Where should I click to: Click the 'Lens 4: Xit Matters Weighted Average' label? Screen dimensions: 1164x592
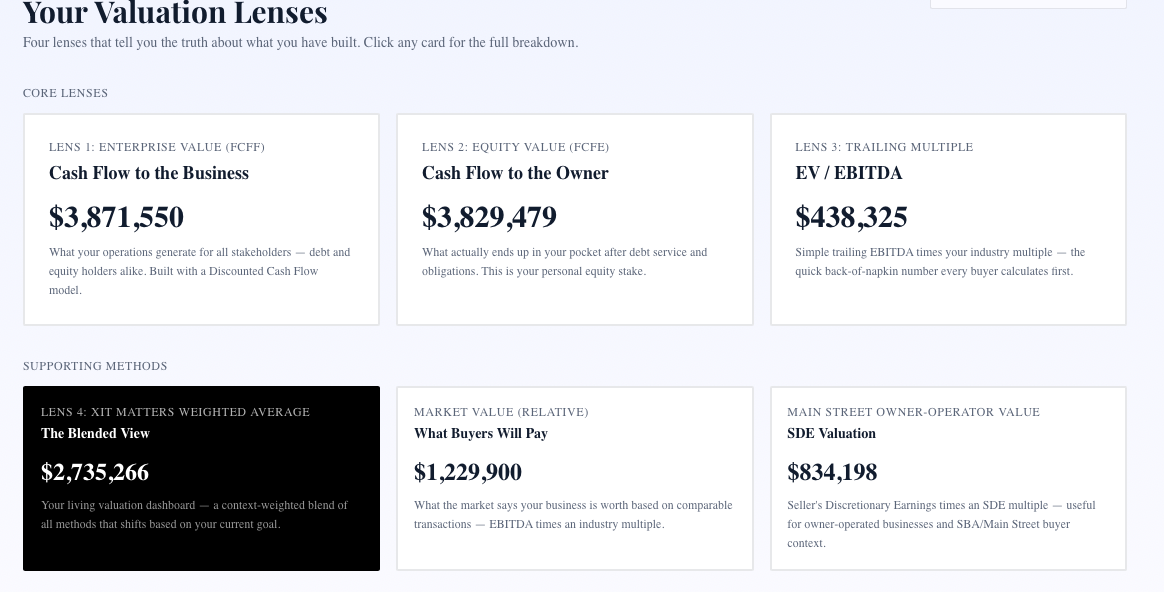coord(175,412)
